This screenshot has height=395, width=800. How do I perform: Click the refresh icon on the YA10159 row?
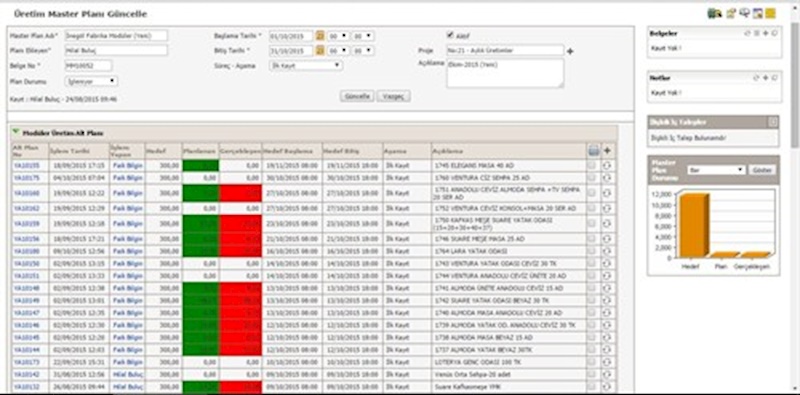607,224
